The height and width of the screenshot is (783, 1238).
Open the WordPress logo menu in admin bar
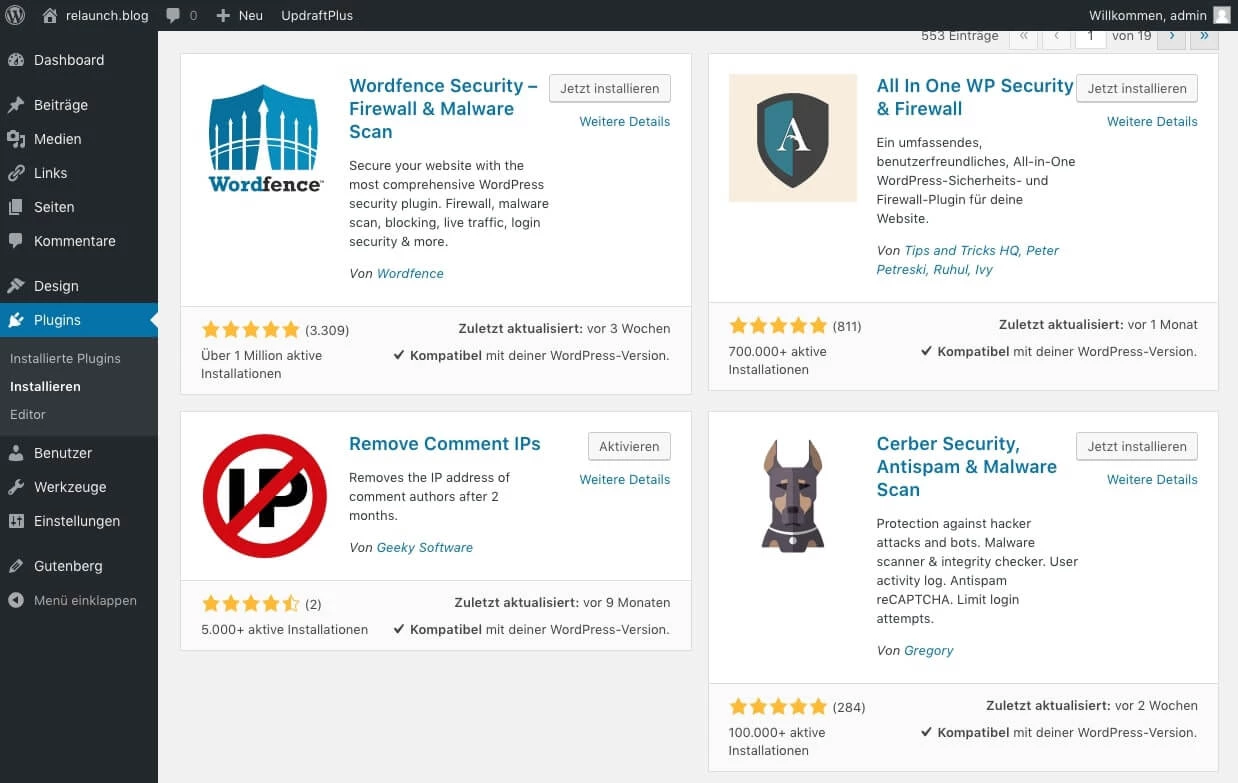tap(14, 15)
